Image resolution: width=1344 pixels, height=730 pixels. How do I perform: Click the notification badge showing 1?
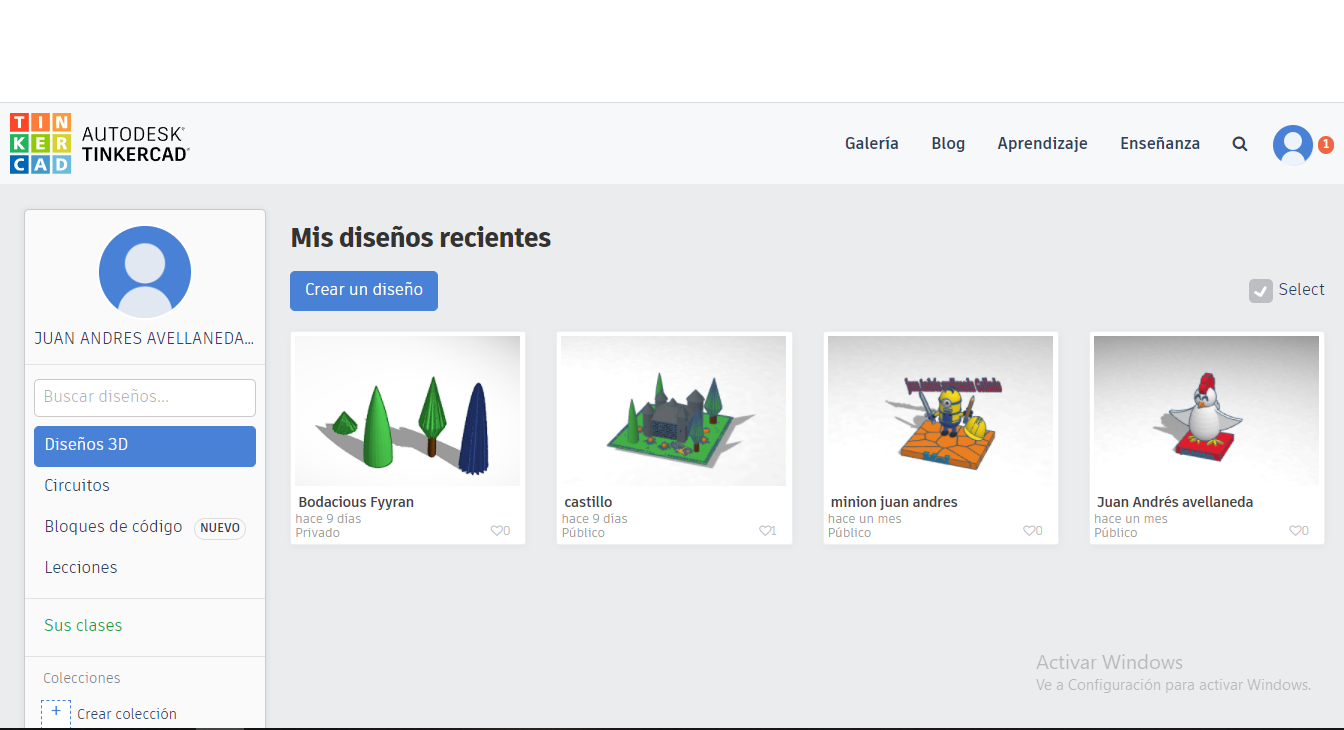[x=1326, y=145]
